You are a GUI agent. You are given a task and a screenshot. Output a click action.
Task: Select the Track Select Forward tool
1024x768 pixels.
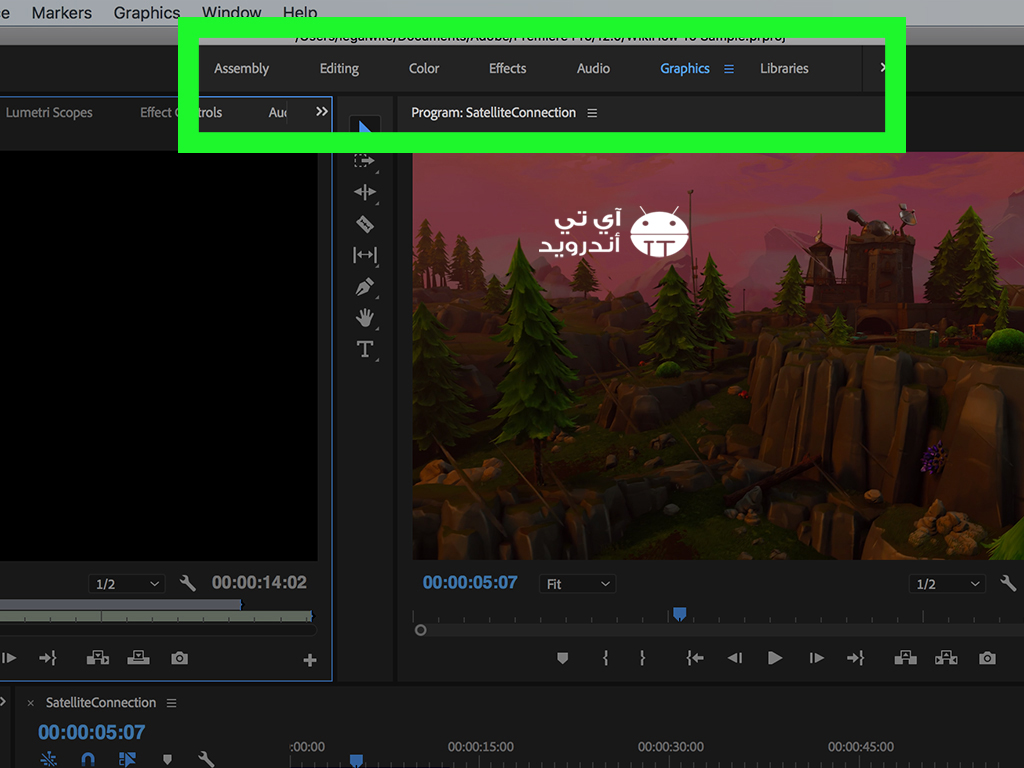pyautogui.click(x=364, y=161)
